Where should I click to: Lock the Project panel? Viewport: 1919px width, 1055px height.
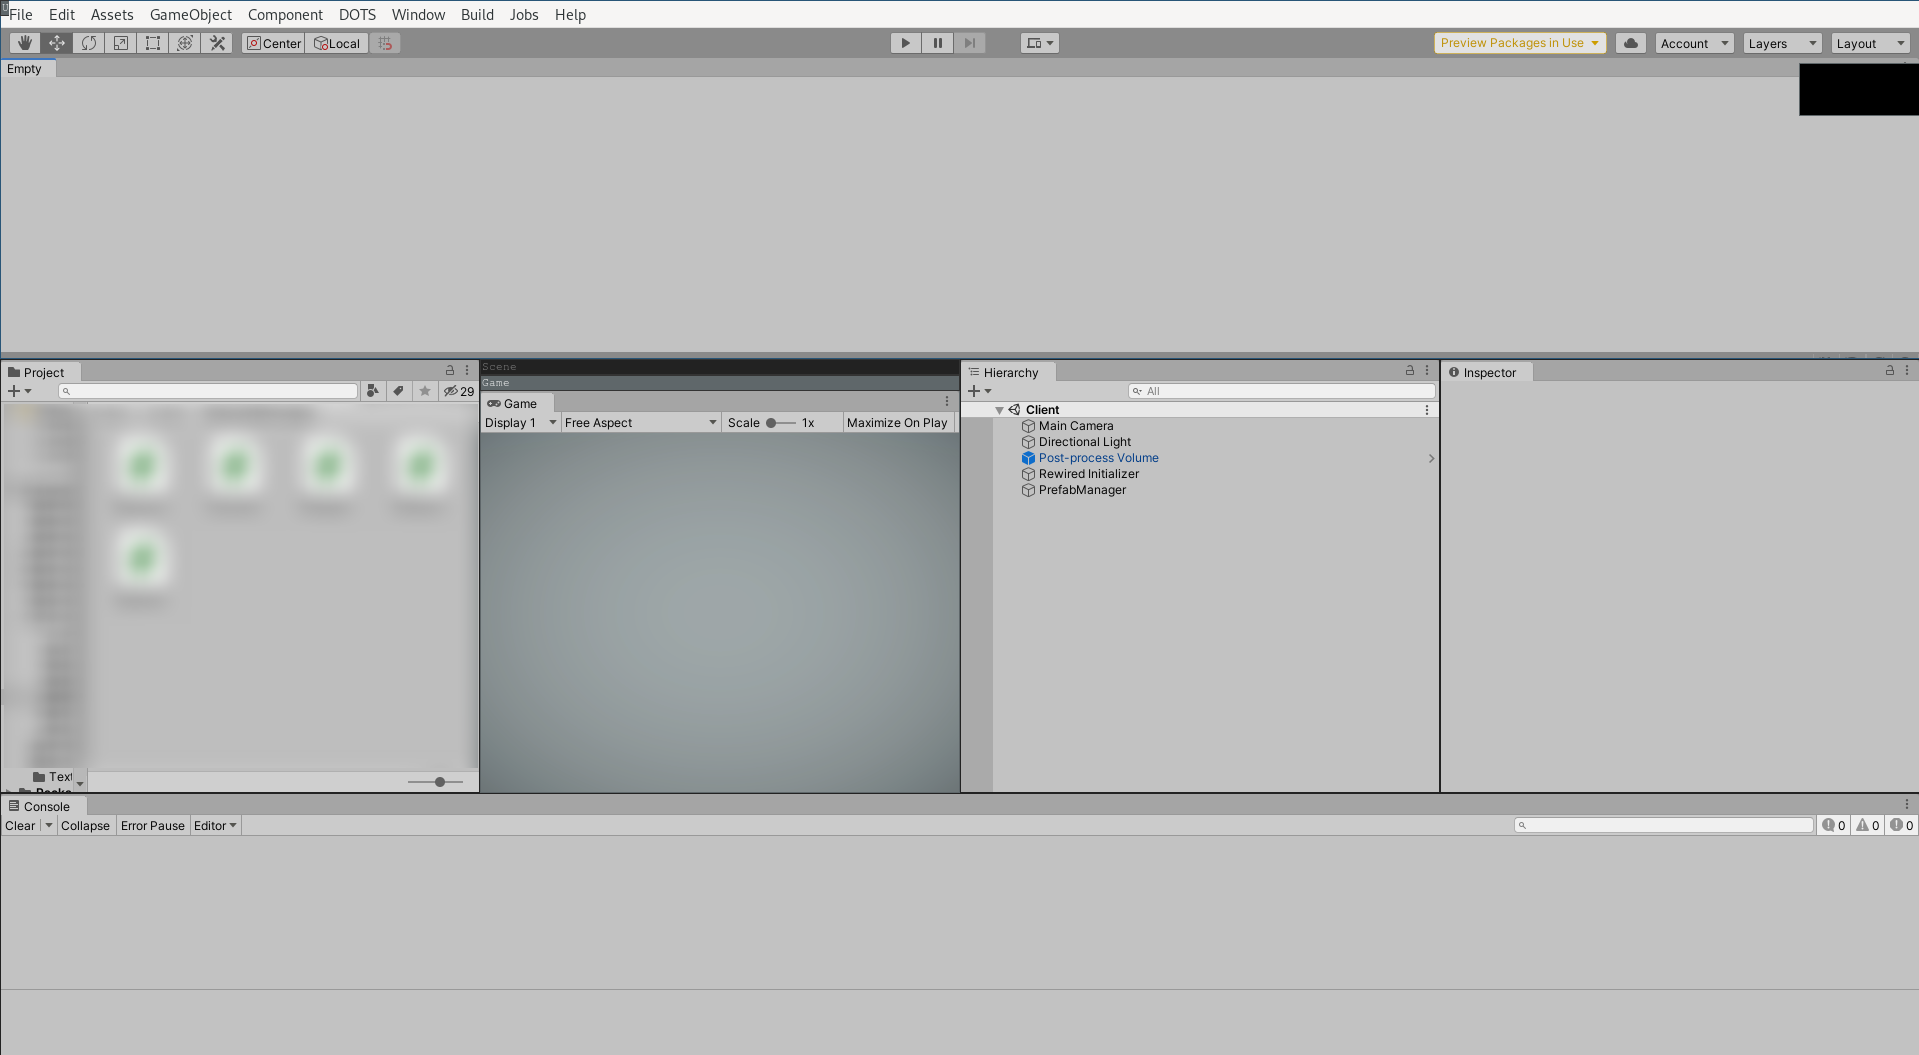pyautogui.click(x=450, y=370)
